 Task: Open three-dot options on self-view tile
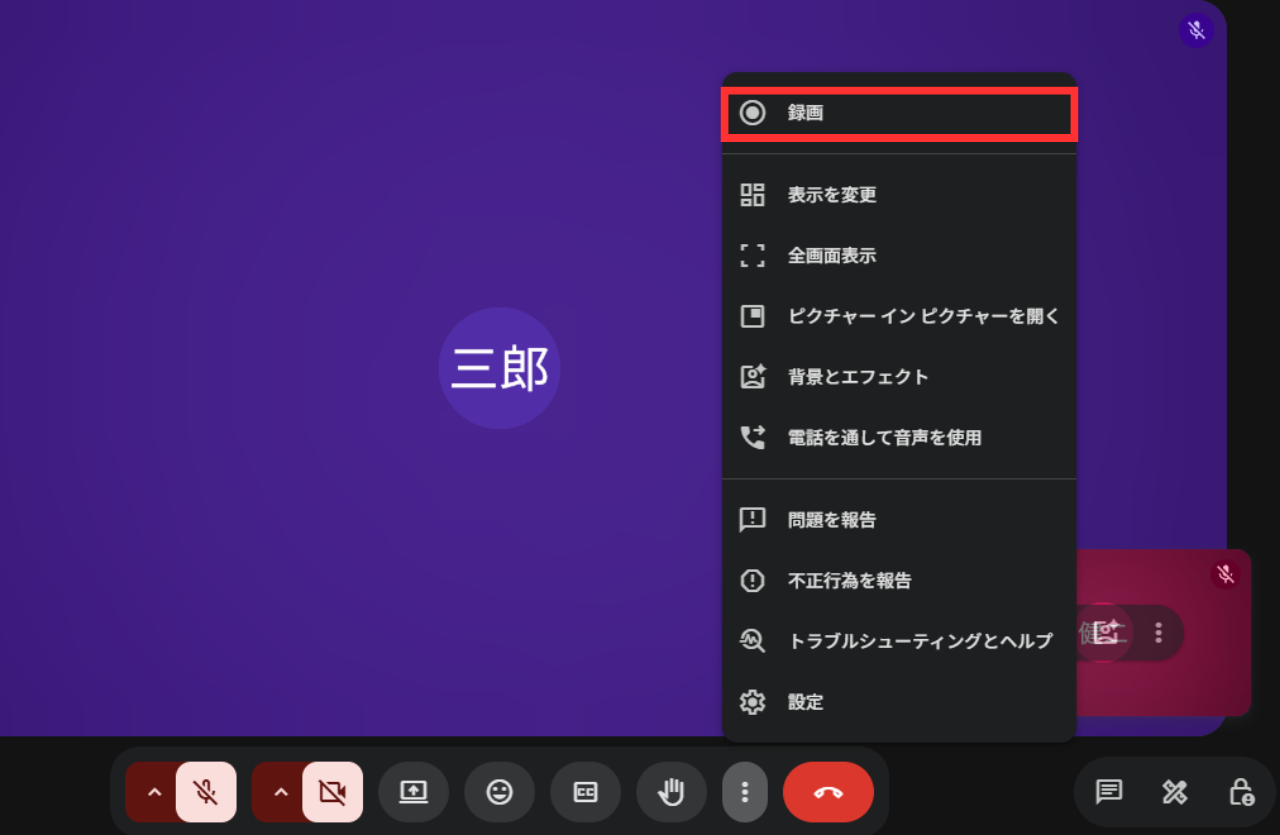click(x=1158, y=632)
